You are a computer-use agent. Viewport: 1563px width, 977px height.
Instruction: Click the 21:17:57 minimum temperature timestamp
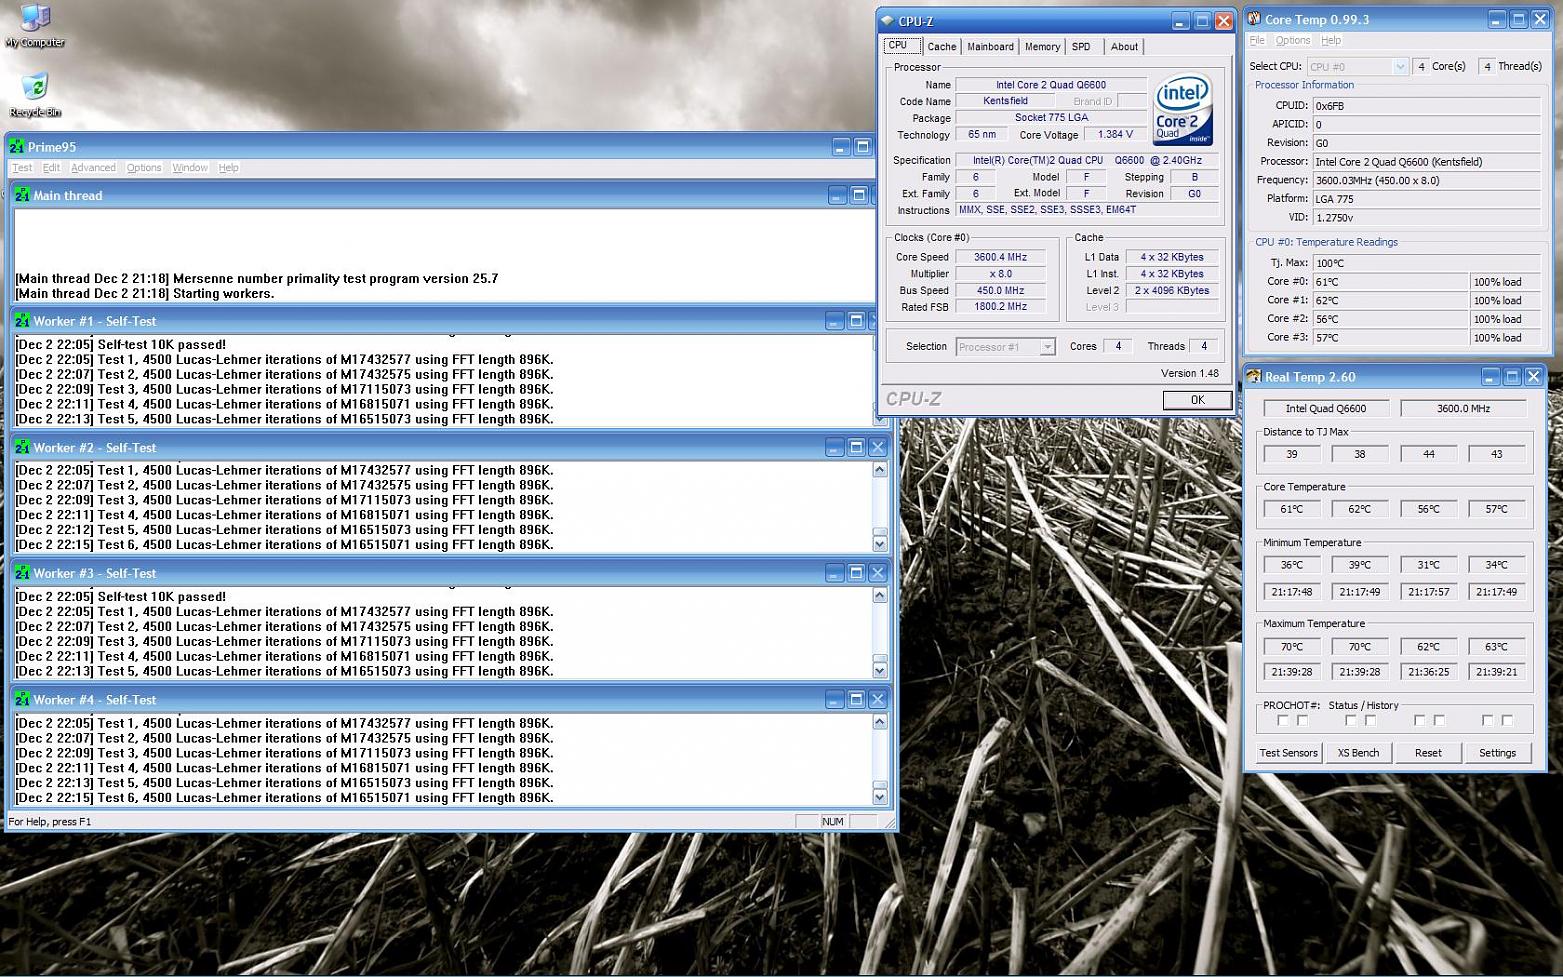pyautogui.click(x=1428, y=592)
